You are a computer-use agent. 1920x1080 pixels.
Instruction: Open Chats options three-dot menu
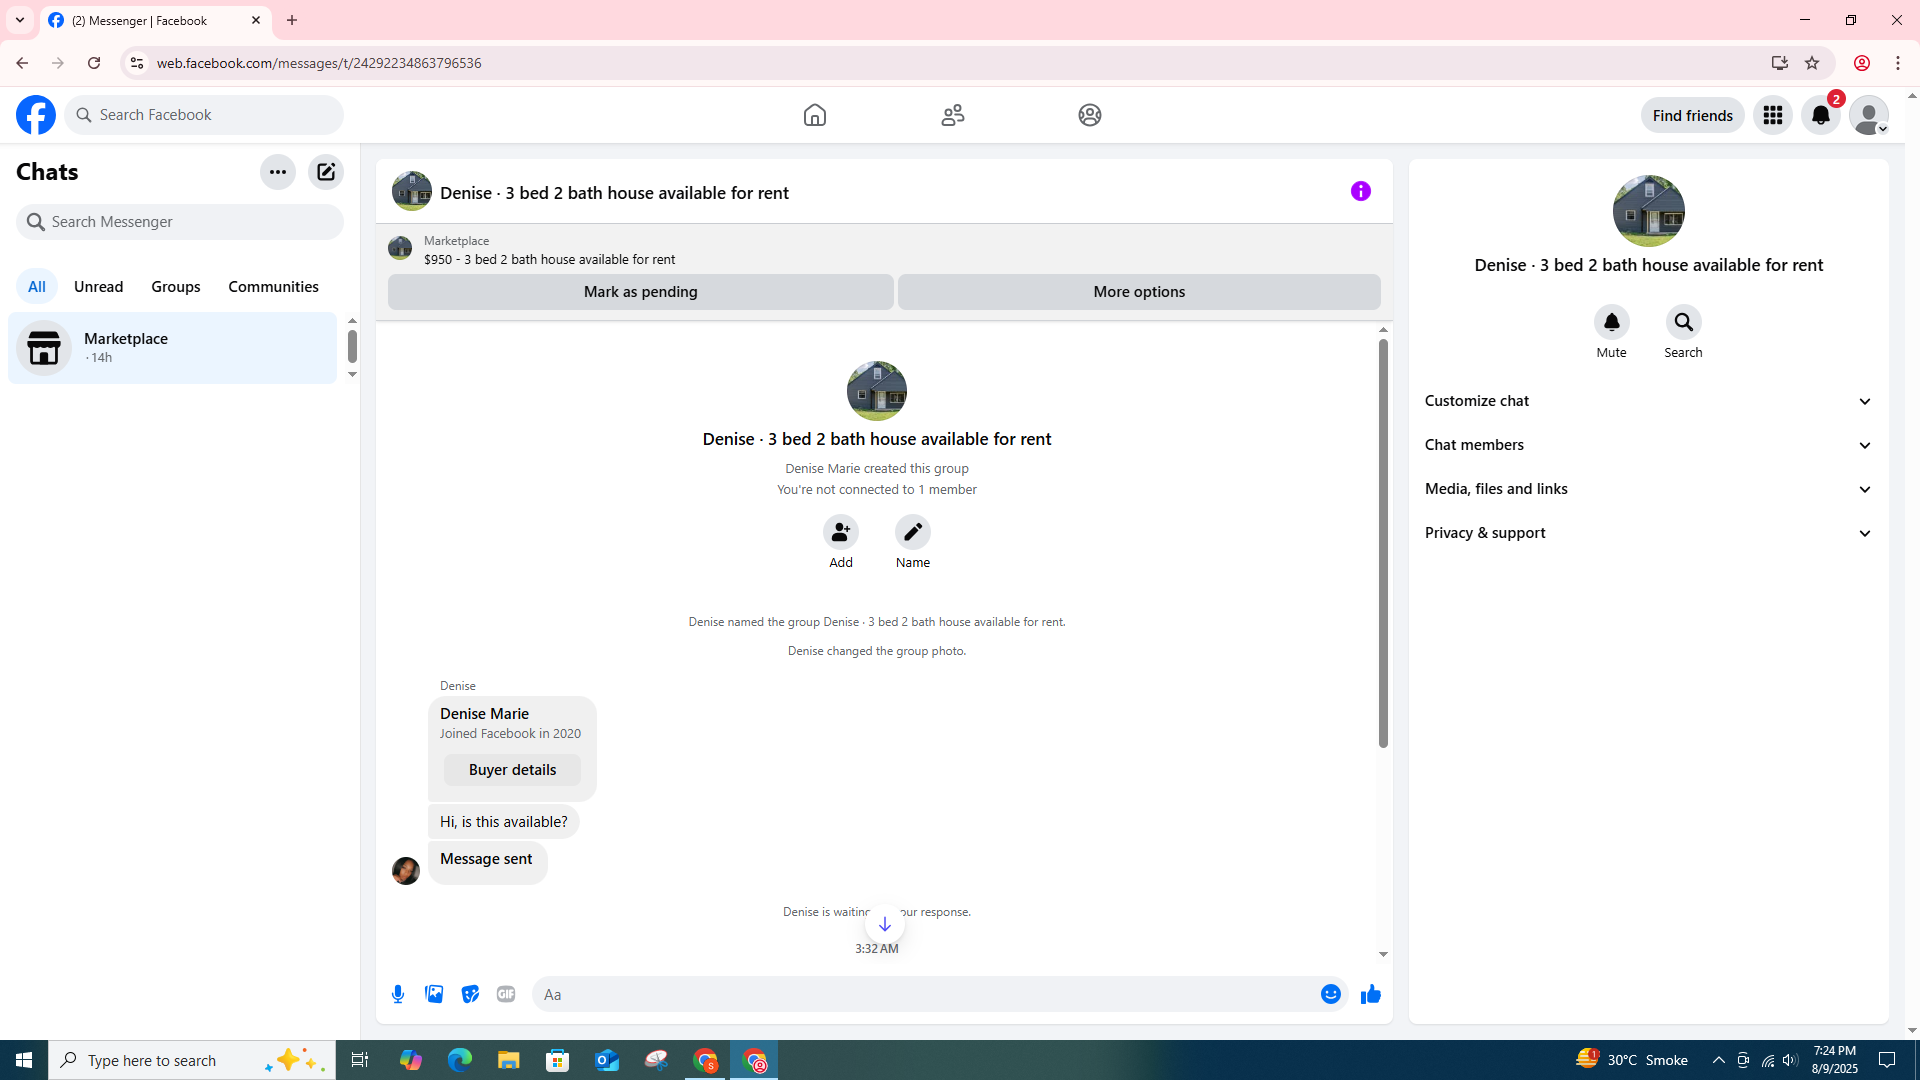pyautogui.click(x=278, y=172)
